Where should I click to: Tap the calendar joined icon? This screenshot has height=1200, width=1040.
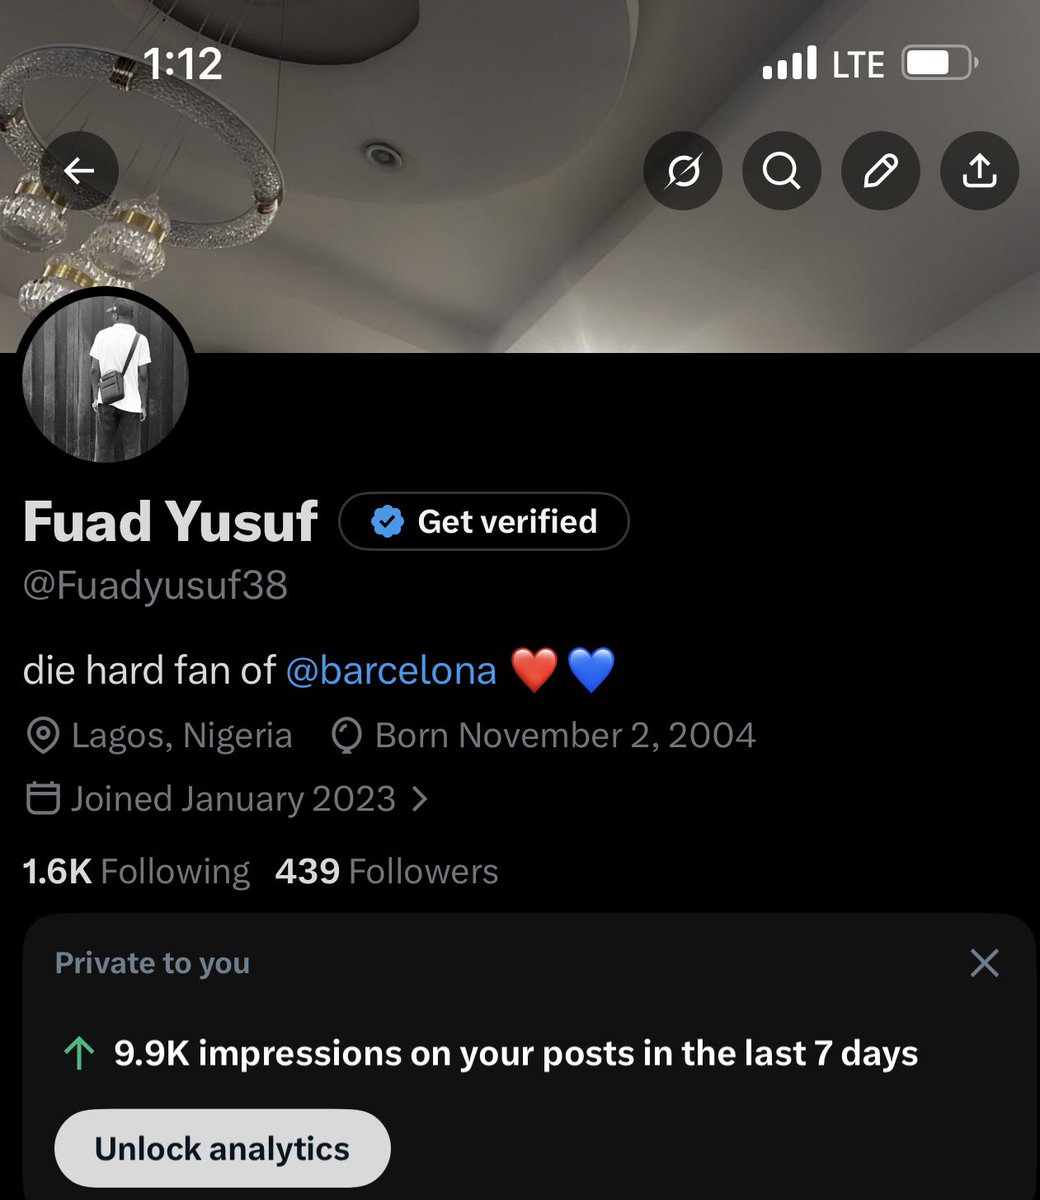[x=41, y=799]
